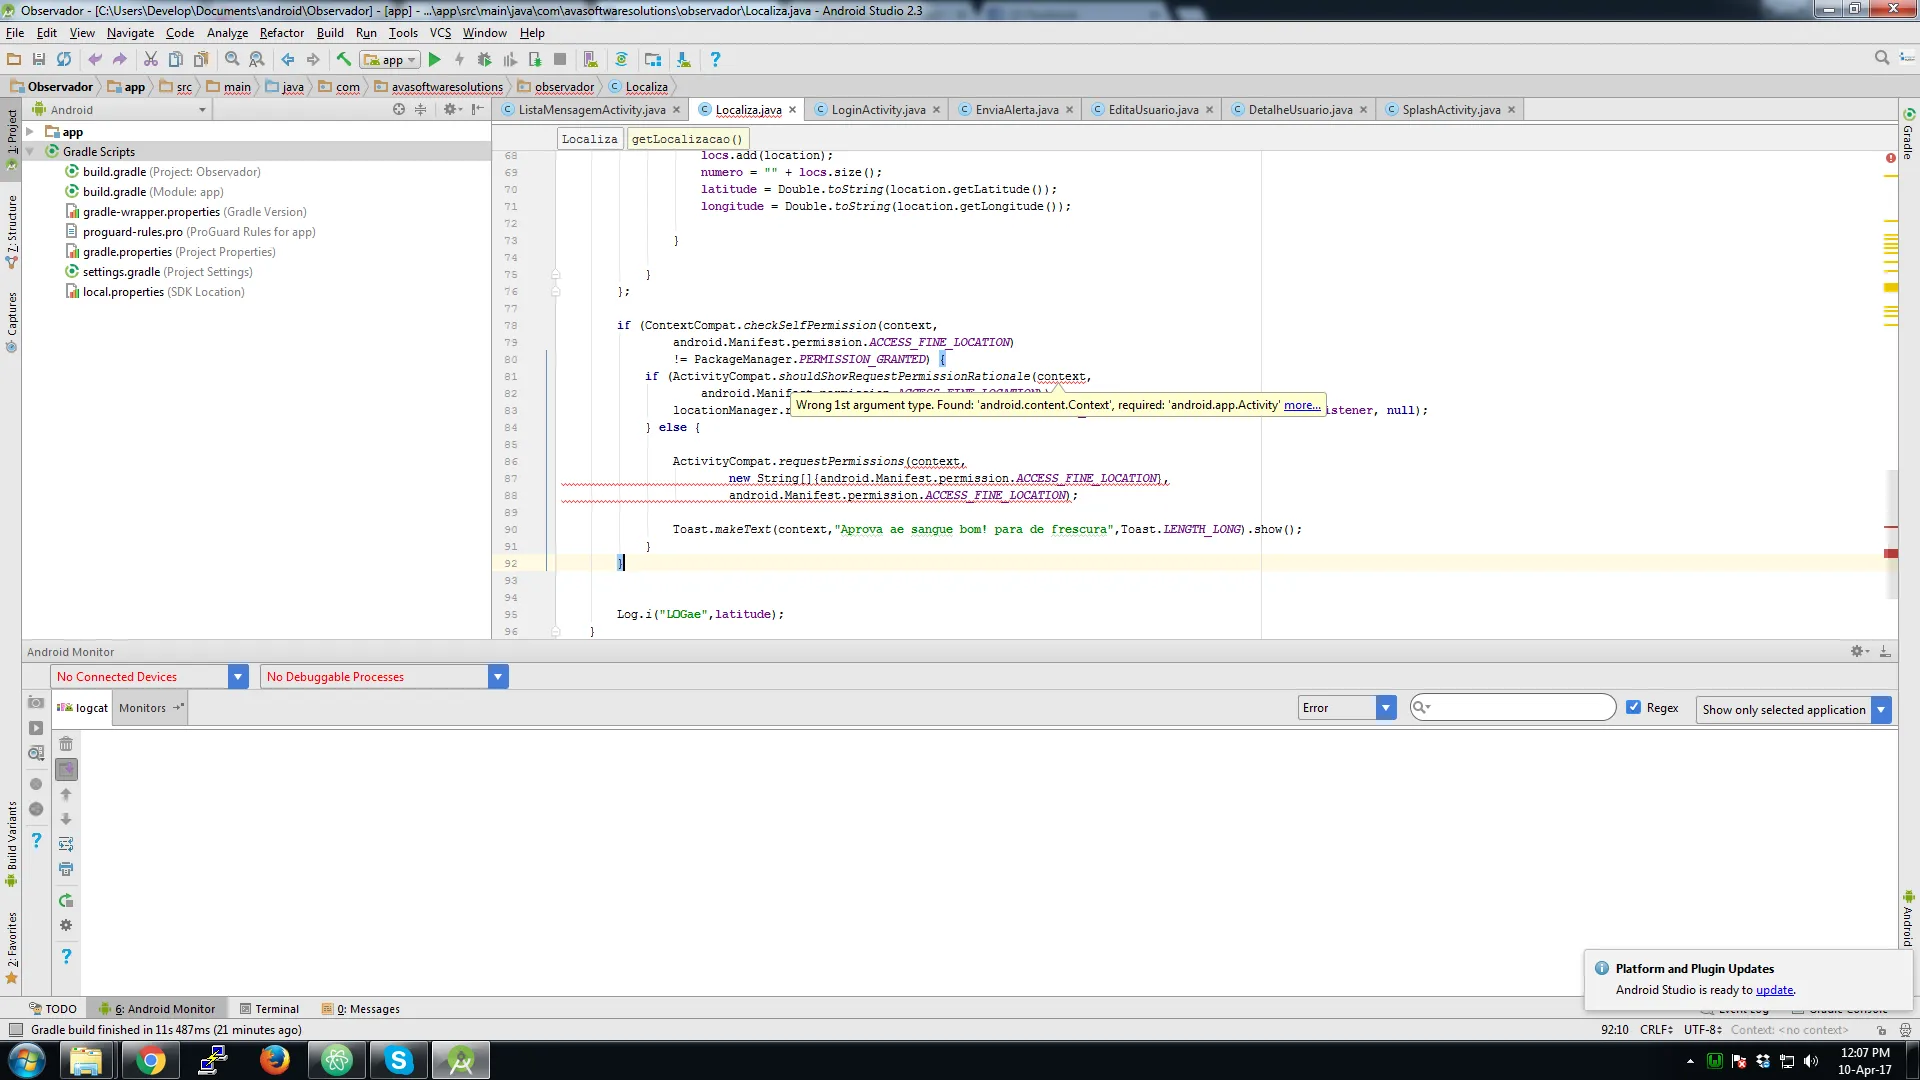Click the logcat print icon
Image resolution: width=1920 pixels, height=1080 pixels.
pos(66,869)
